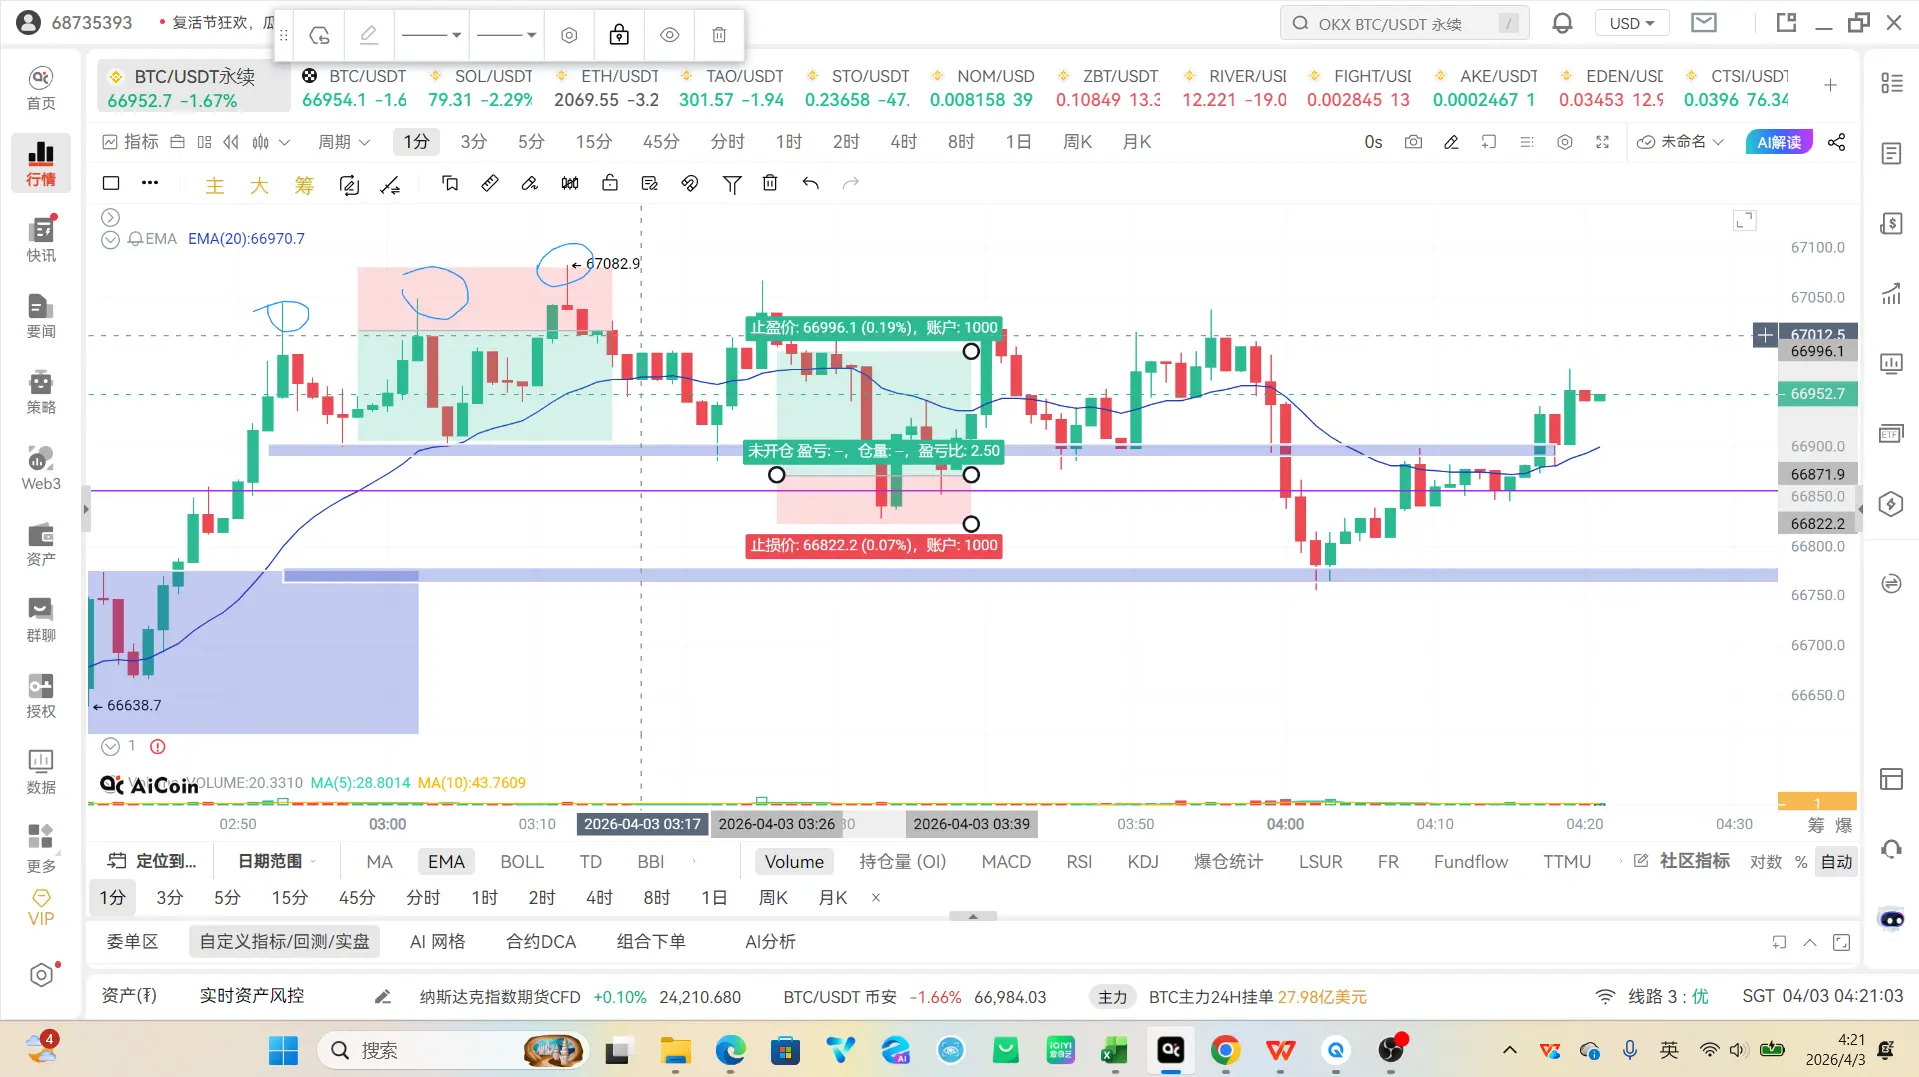The width and height of the screenshot is (1919, 1077).
Task: Toggle the lock-drawings padlock in chart toolbar
Action: point(610,183)
